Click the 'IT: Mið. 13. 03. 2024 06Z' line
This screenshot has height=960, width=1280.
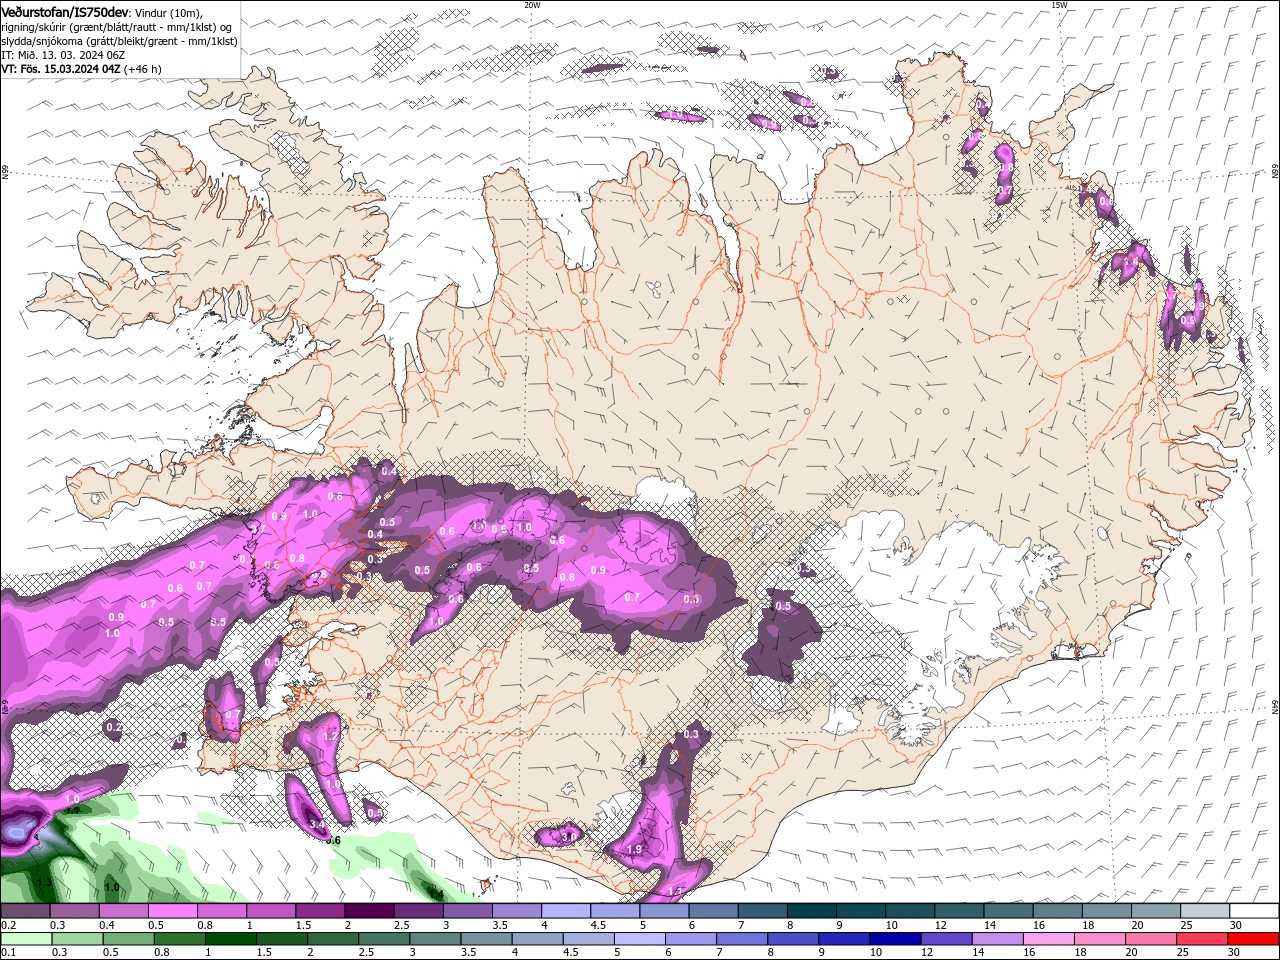click(63, 55)
